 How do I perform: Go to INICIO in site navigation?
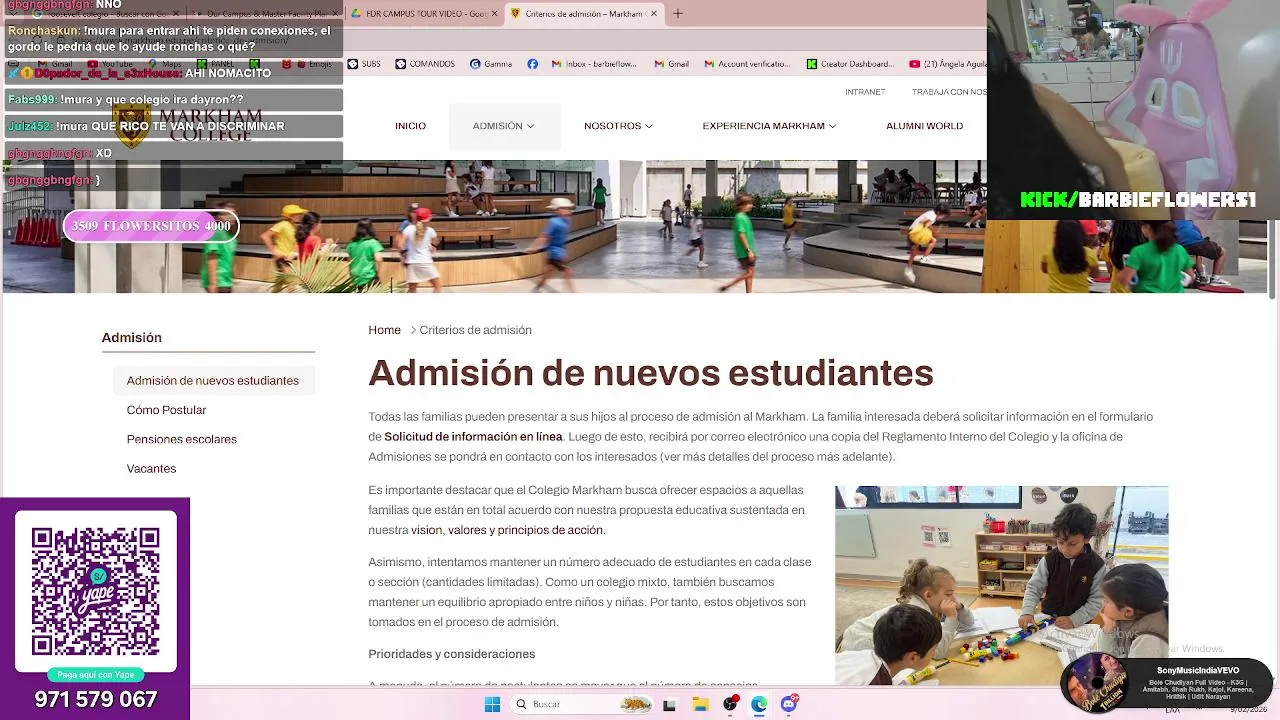pos(410,126)
